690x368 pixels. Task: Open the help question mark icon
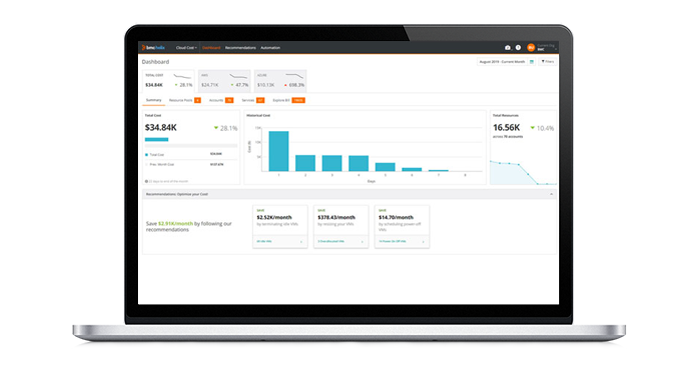click(518, 48)
